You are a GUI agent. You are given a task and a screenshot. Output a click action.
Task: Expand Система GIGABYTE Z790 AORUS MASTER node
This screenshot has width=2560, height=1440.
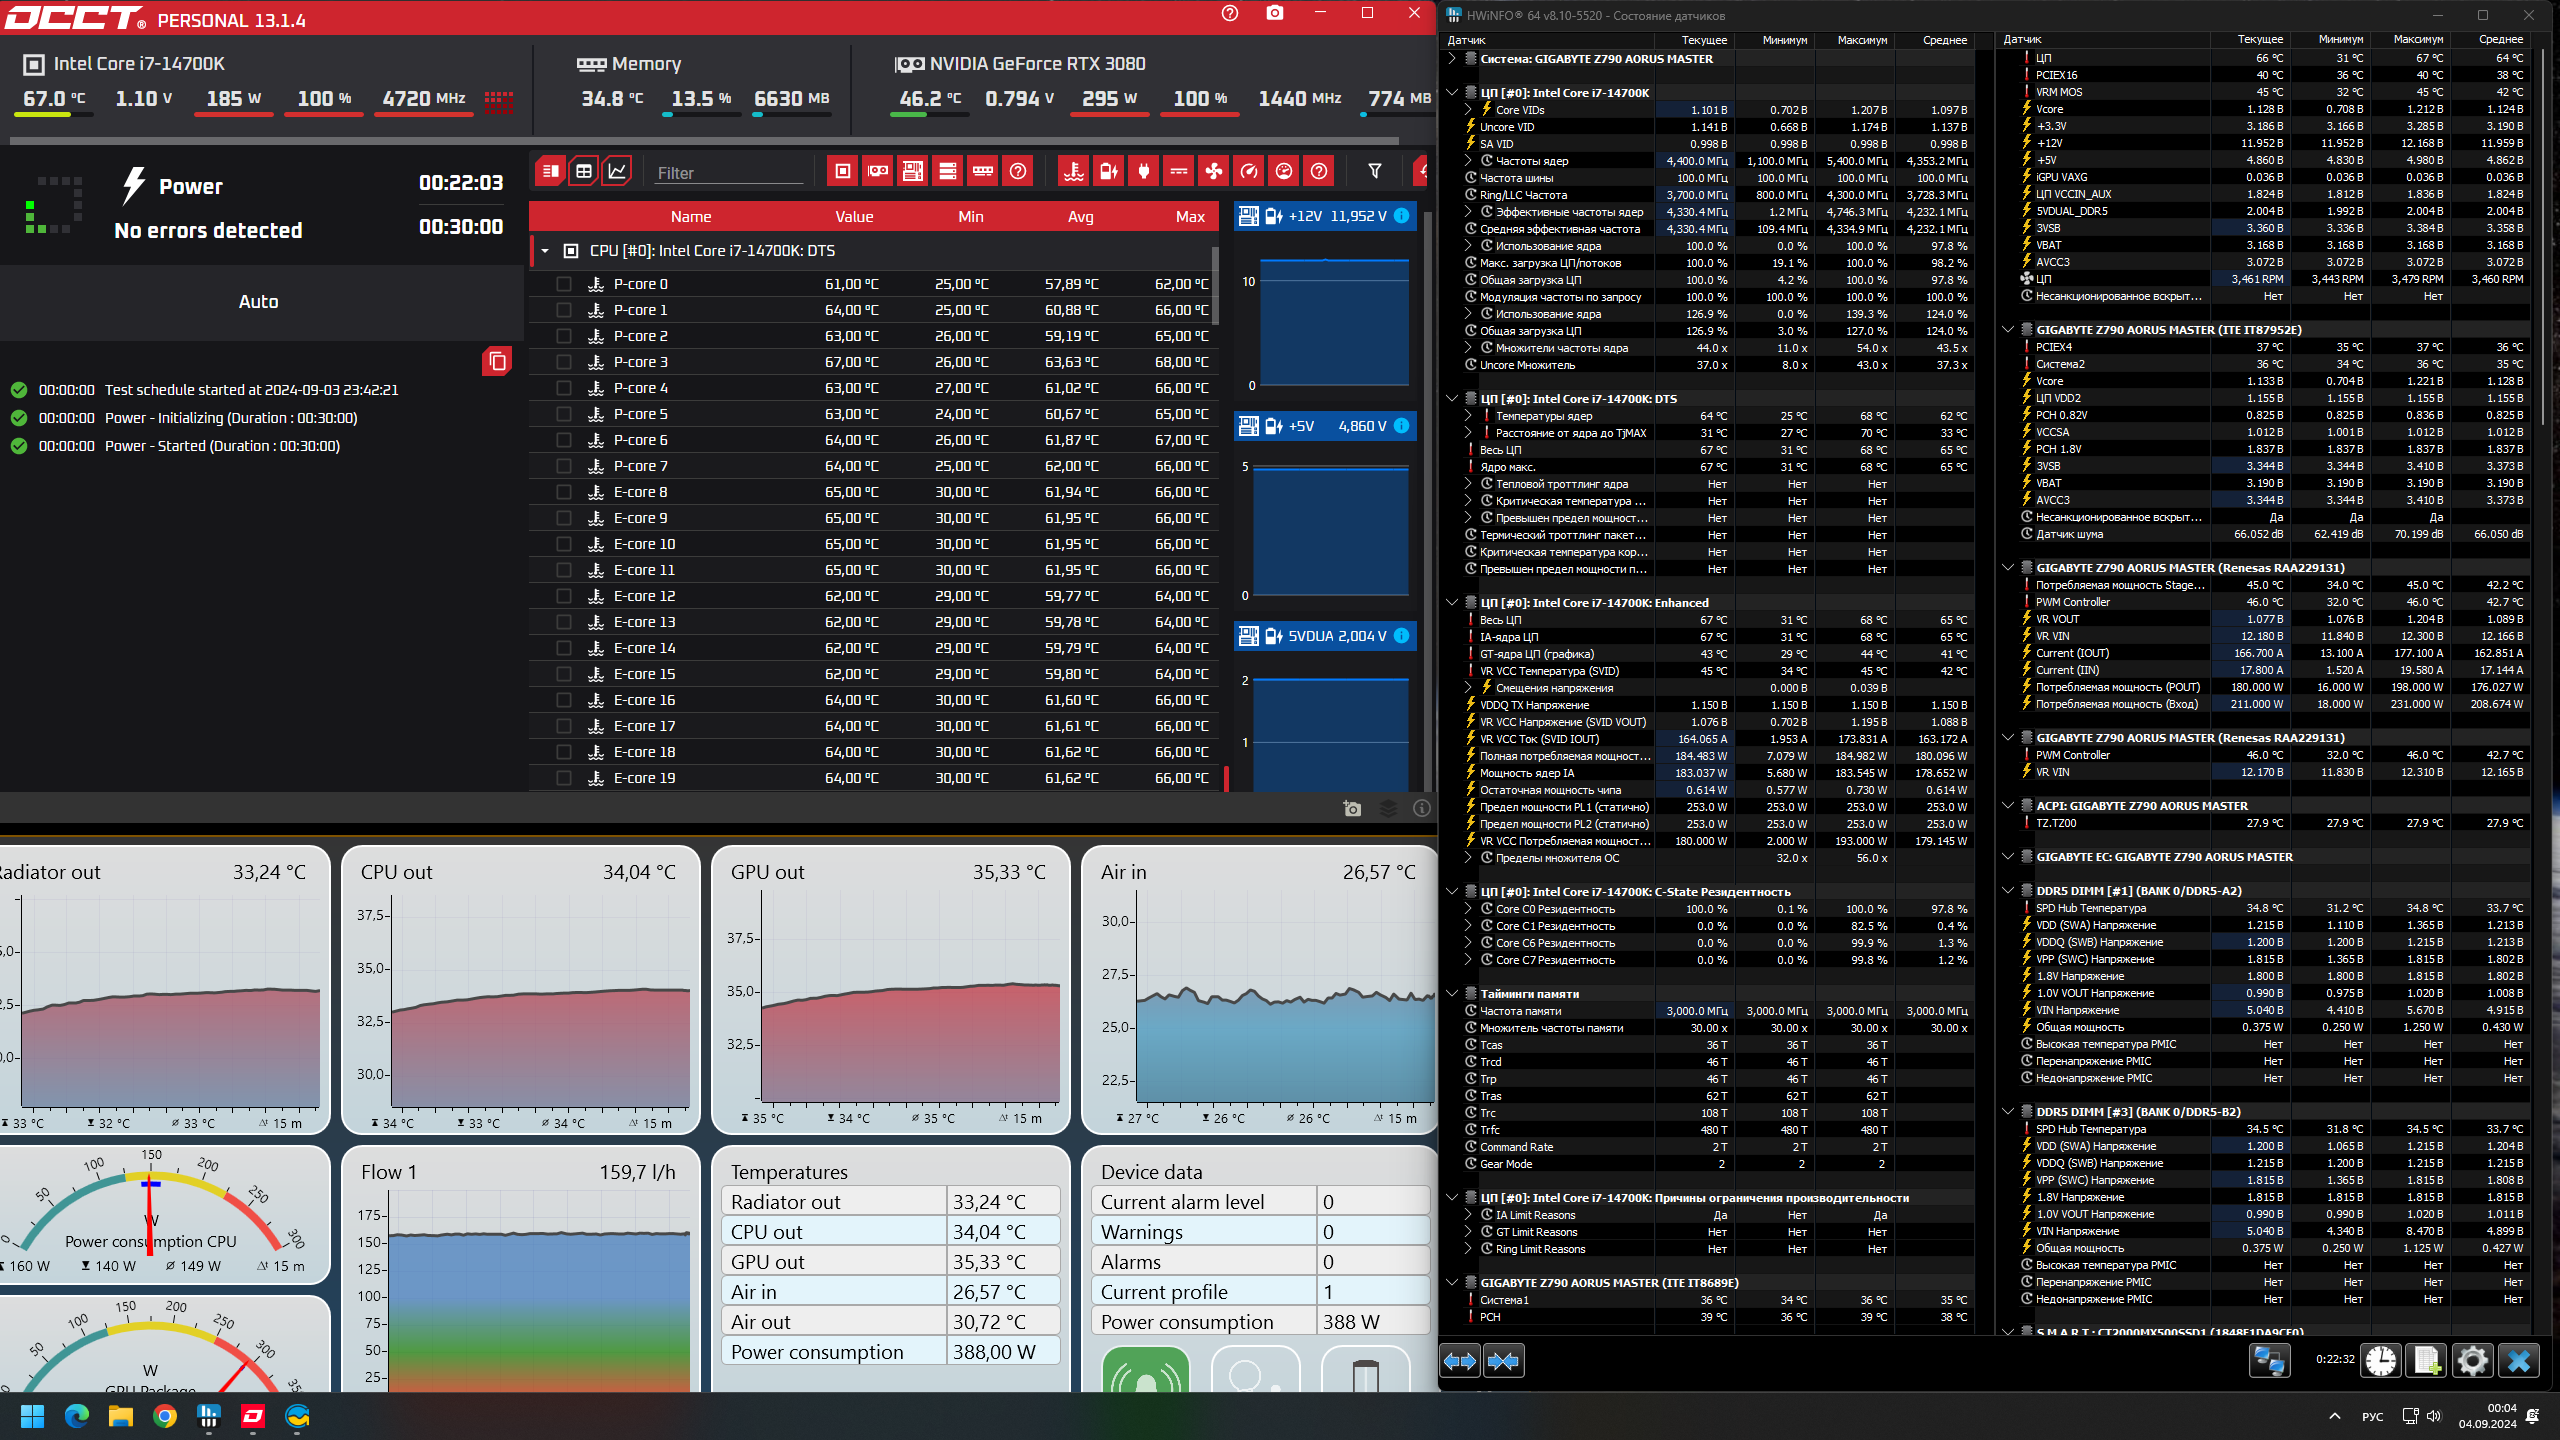click(1452, 59)
